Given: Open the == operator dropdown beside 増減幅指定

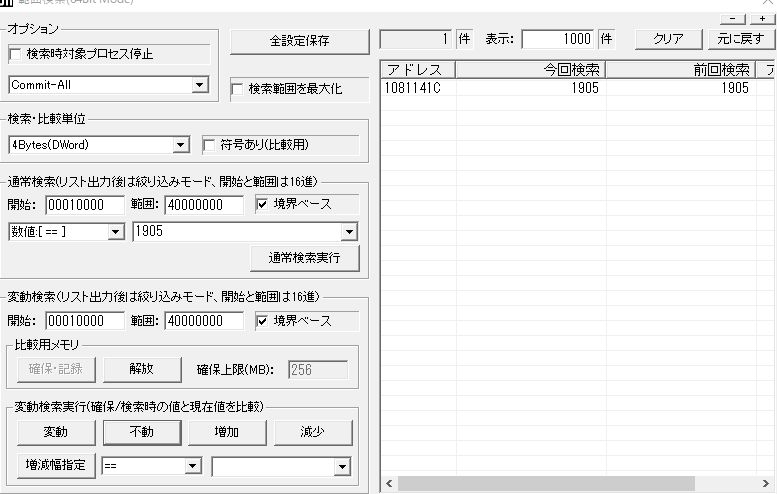Looking at the screenshot, I should coord(193,466).
